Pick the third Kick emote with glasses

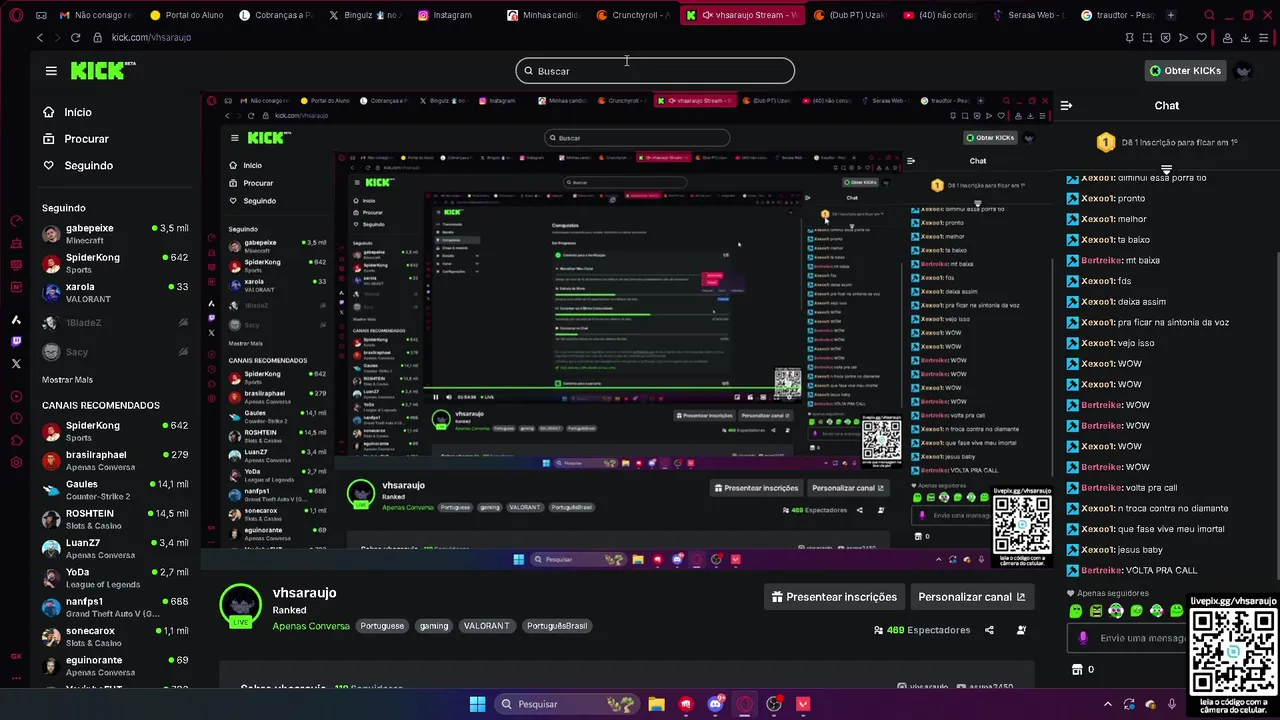pos(1116,611)
